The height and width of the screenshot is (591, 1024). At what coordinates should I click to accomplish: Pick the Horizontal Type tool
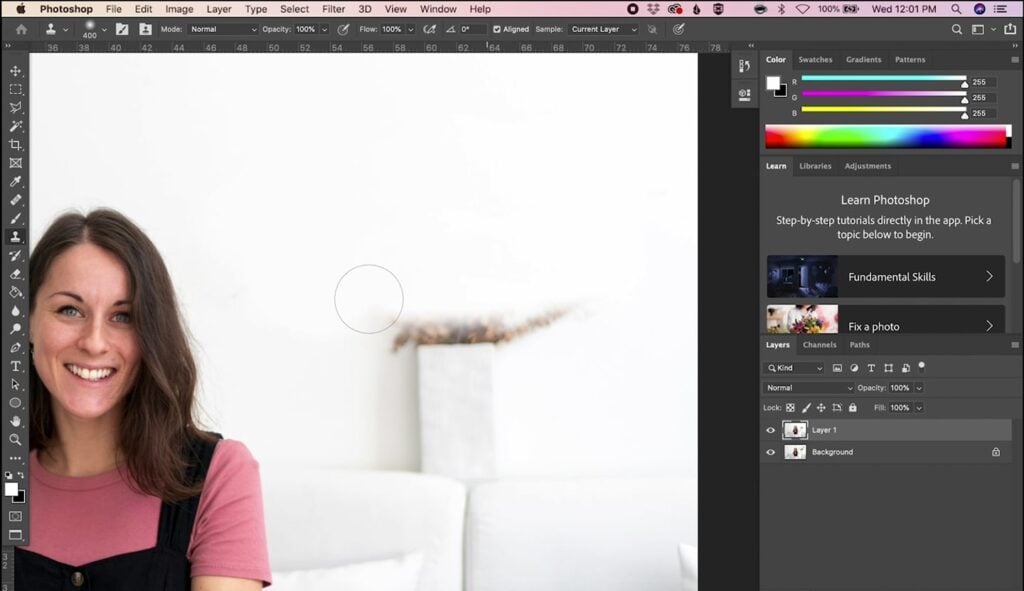tap(15, 366)
